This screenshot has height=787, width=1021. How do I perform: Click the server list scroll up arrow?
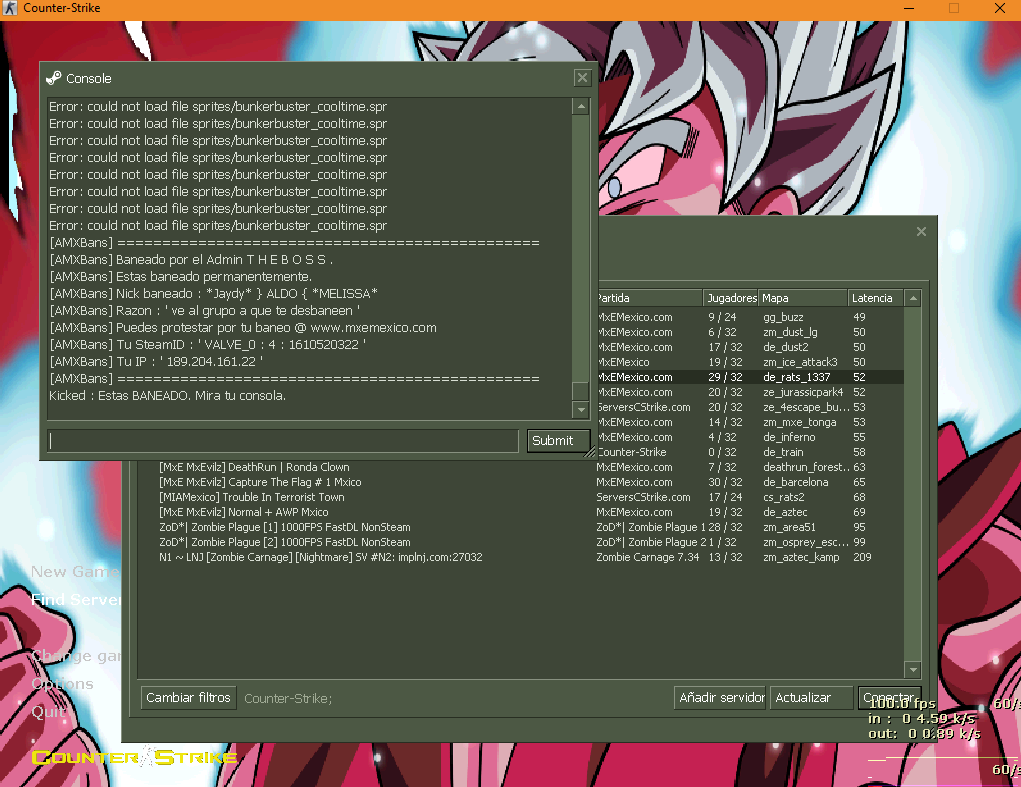coord(913,298)
